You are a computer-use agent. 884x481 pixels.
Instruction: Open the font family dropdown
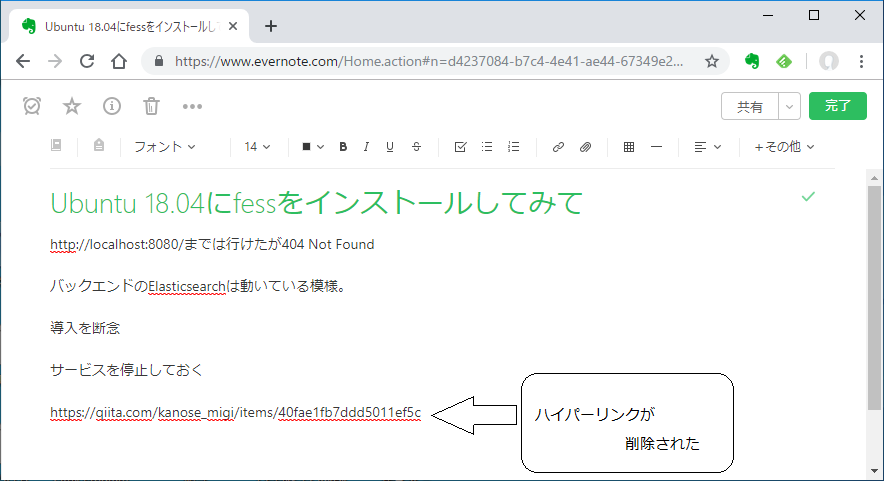(165, 147)
